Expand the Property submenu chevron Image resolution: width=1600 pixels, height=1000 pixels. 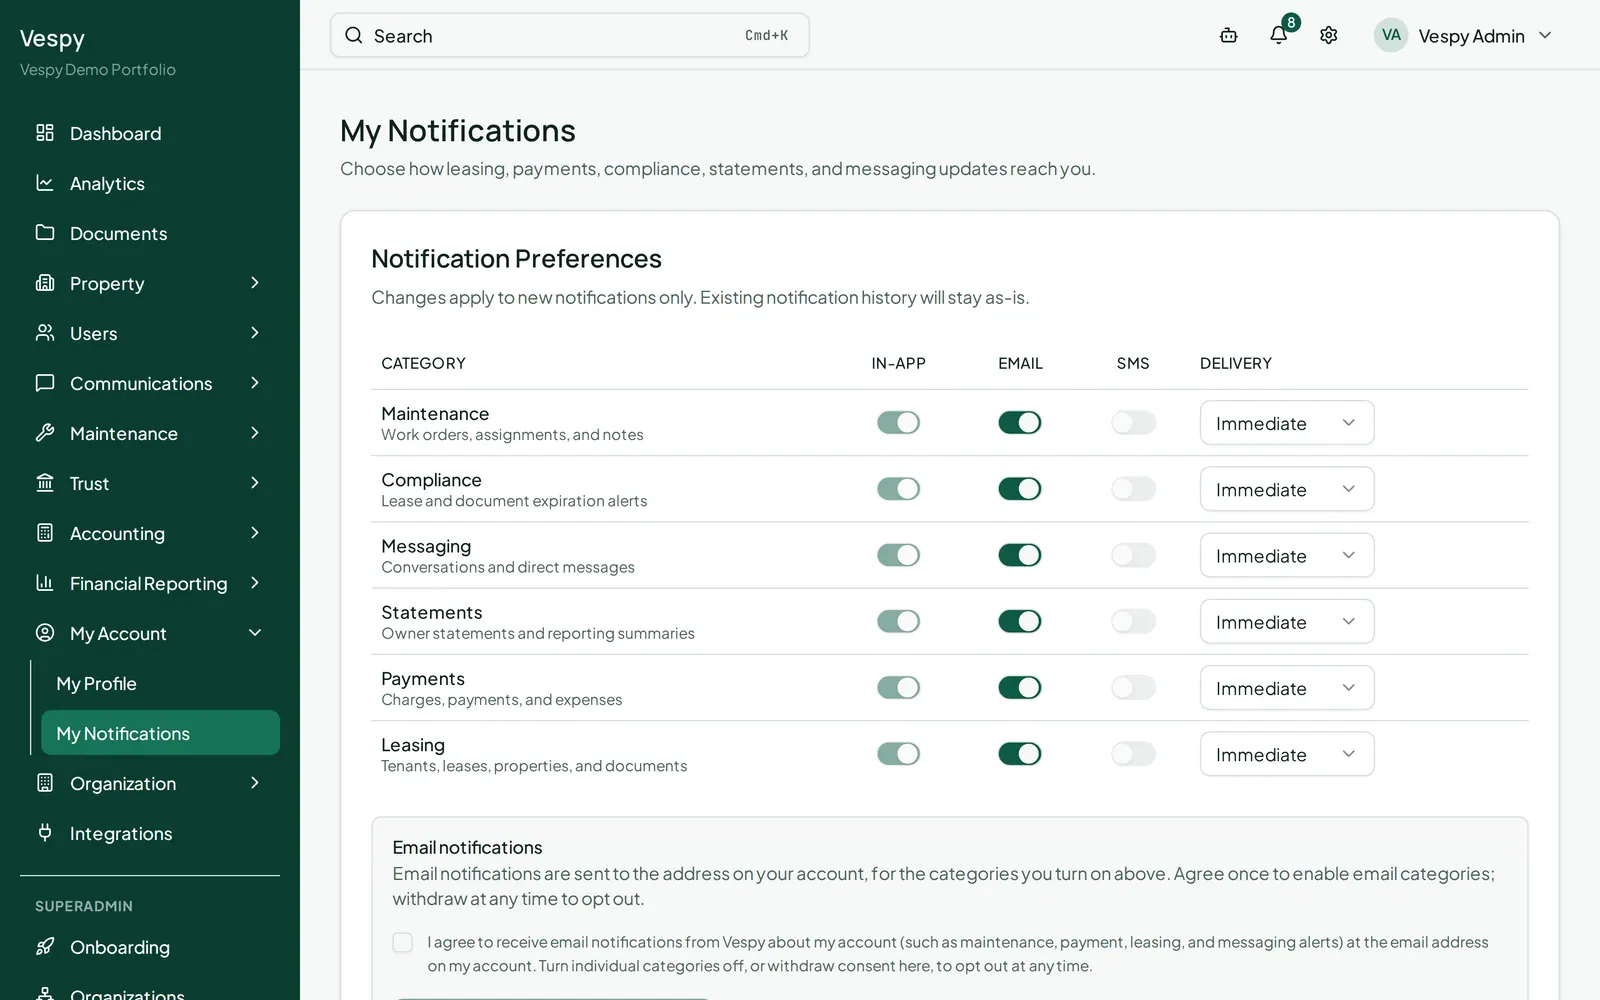255,283
